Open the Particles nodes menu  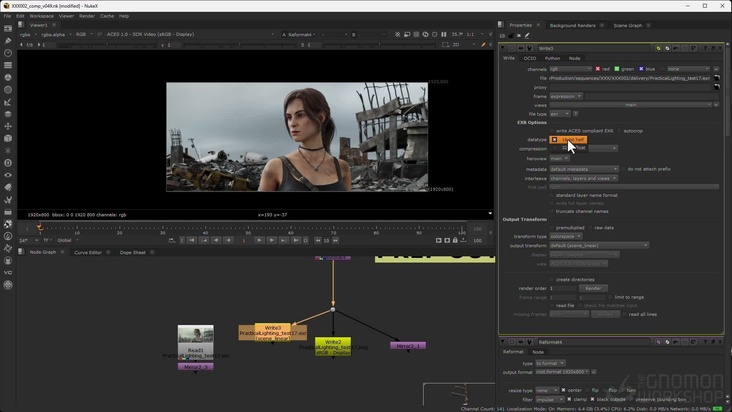(8, 150)
